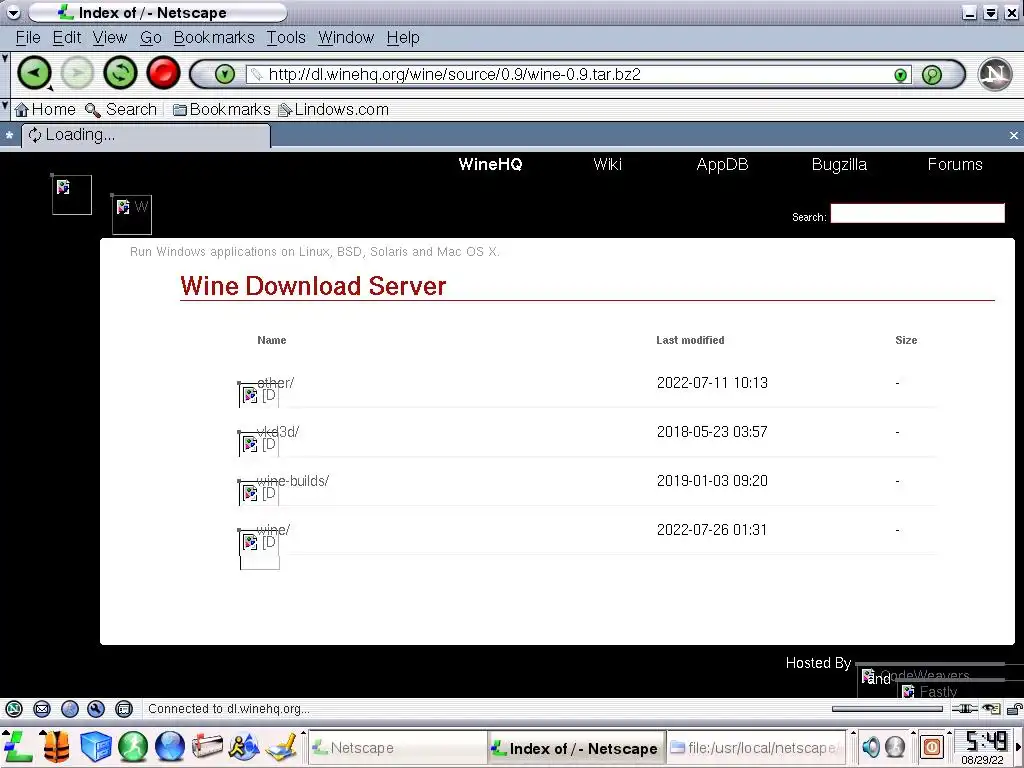Screen dimensions: 1024x768
Task: Open the Window menu
Action: (x=346, y=38)
